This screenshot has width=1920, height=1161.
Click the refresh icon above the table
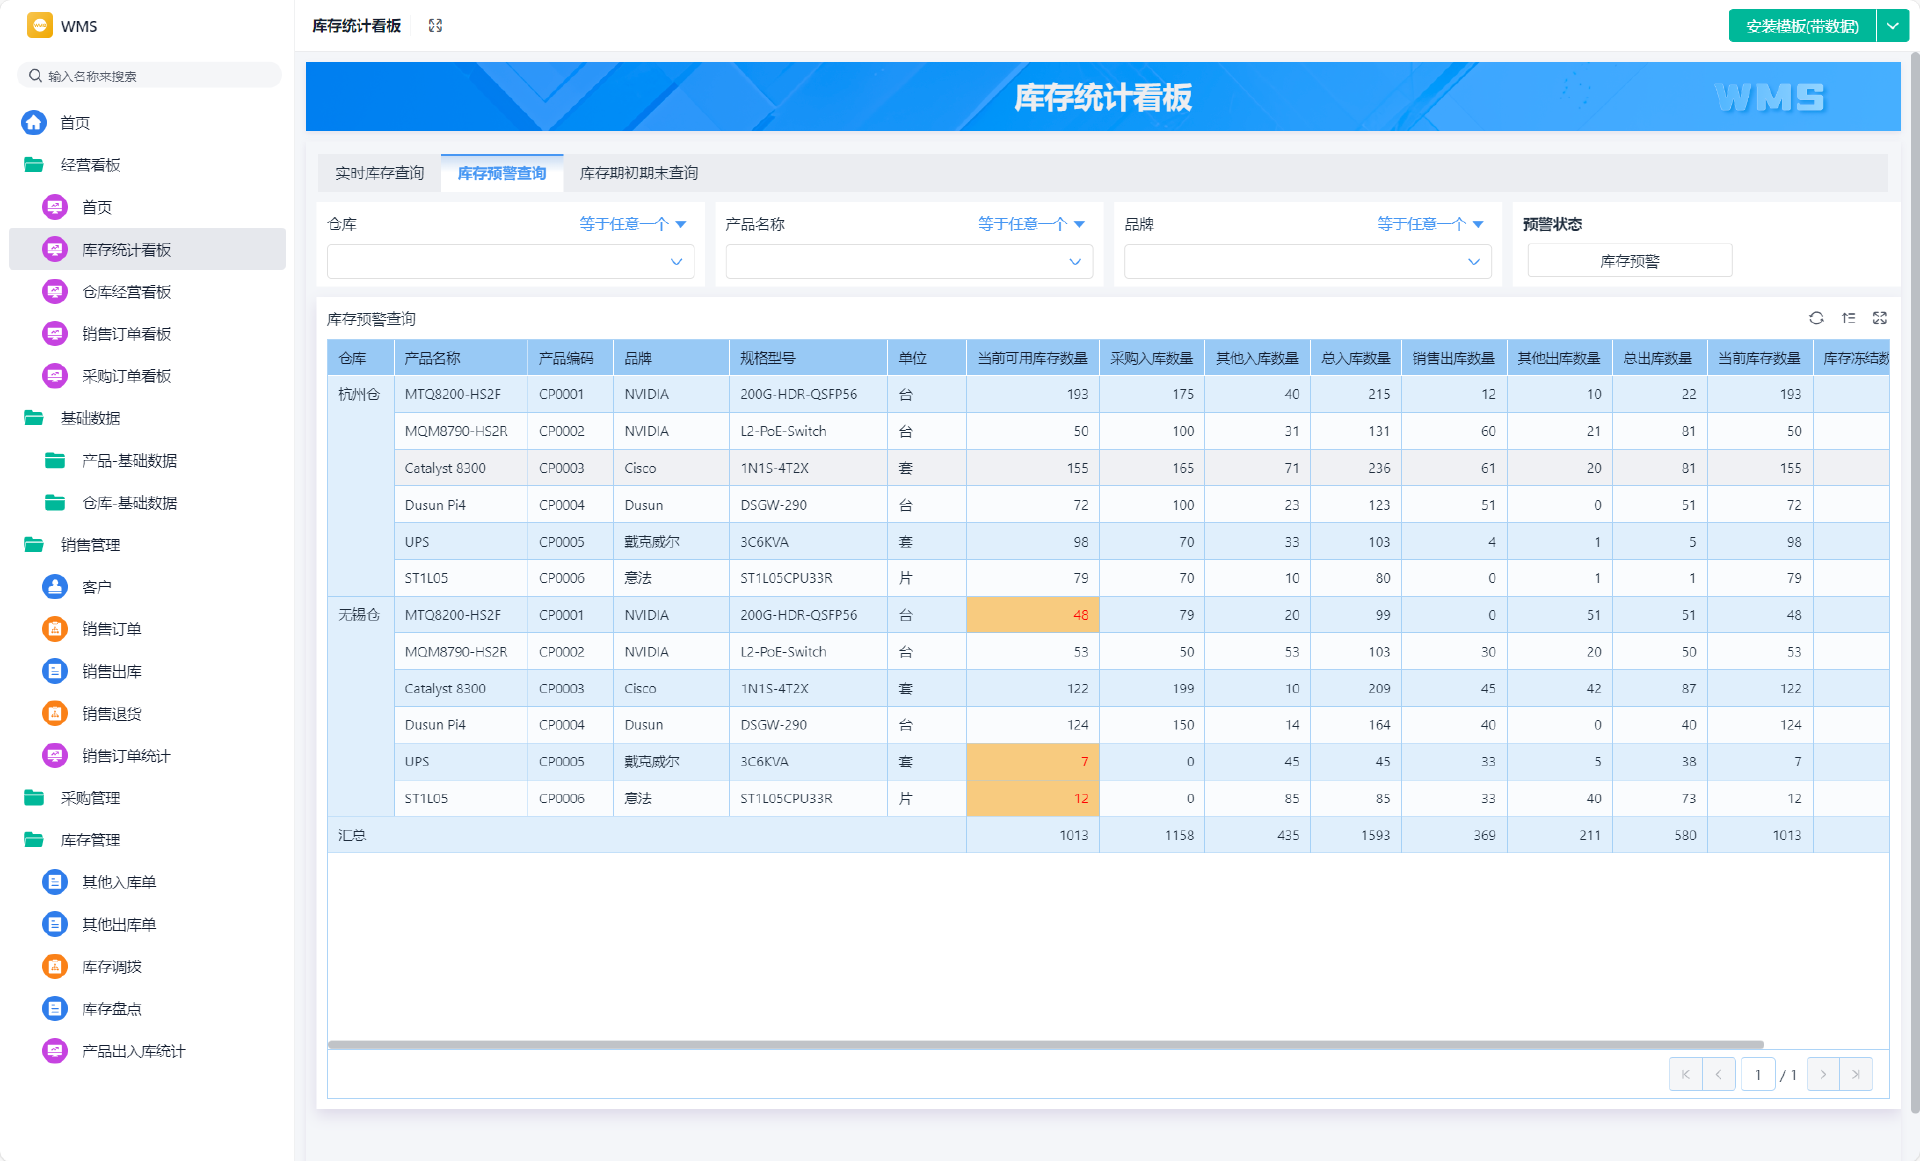(1816, 318)
